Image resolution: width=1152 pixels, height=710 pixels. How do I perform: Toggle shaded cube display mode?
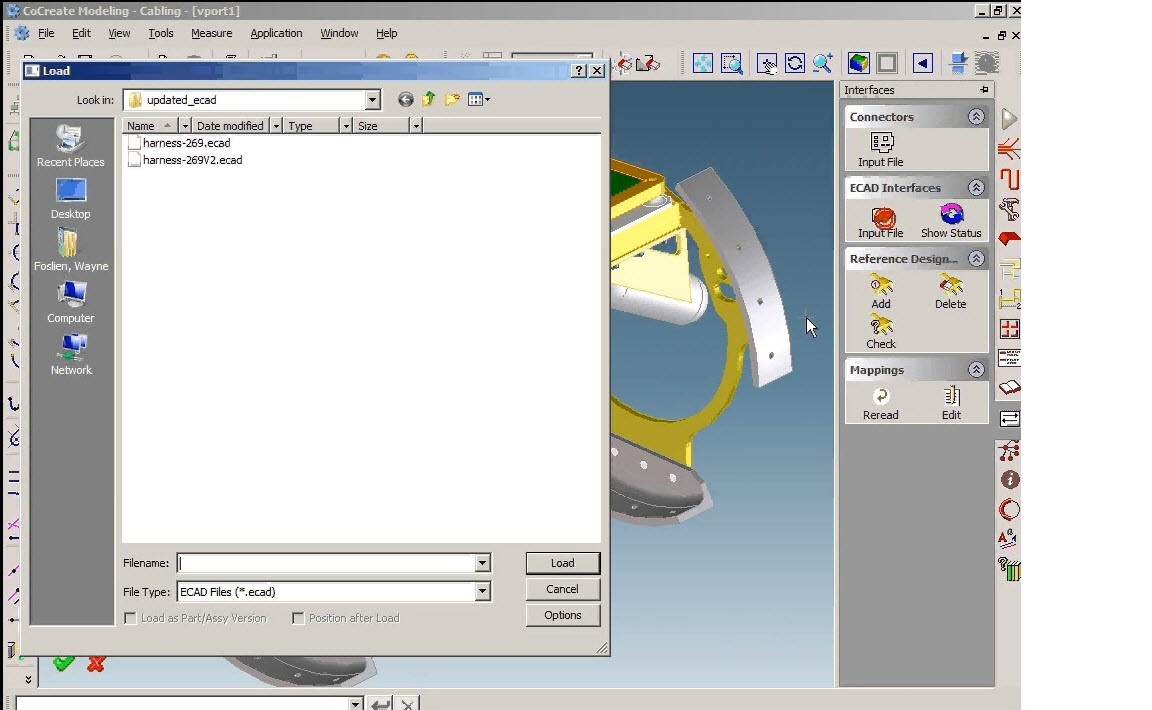(858, 63)
